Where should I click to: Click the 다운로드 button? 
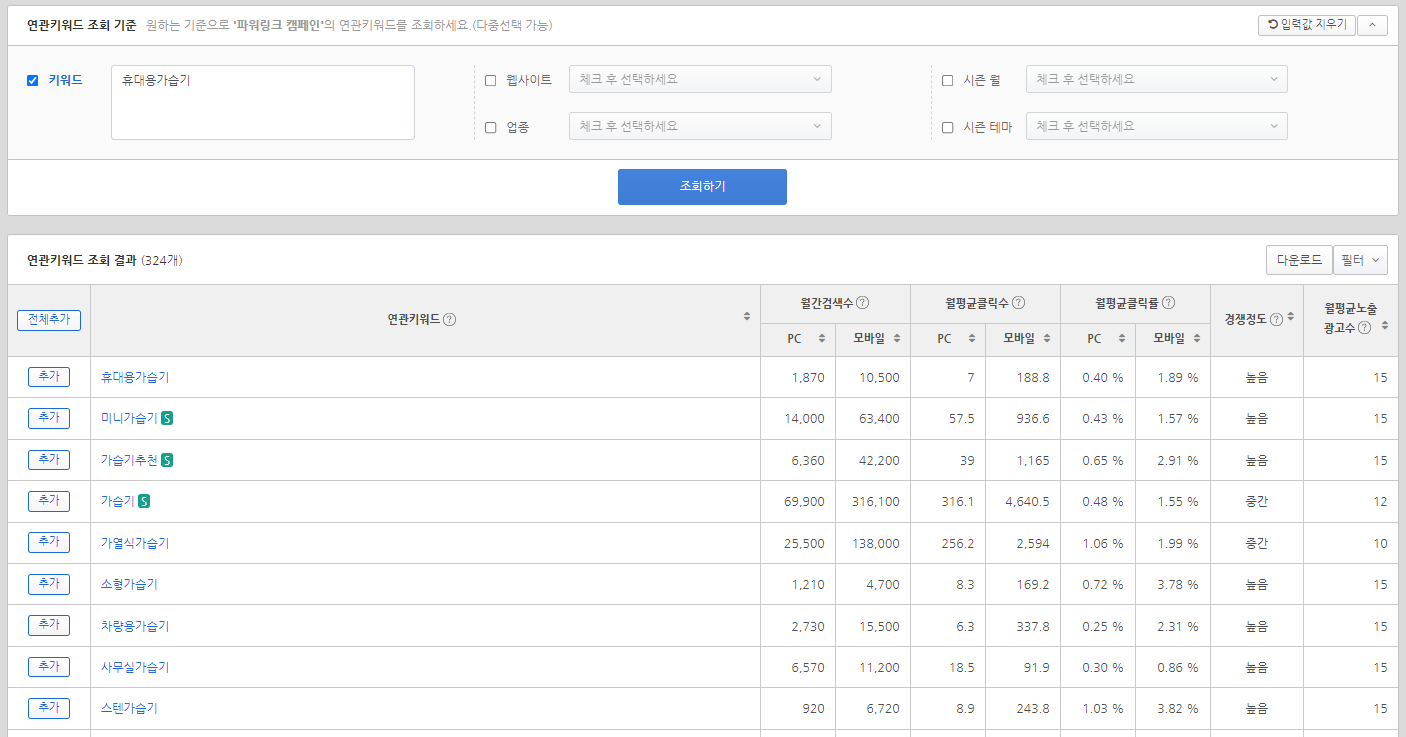pyautogui.click(x=1299, y=260)
